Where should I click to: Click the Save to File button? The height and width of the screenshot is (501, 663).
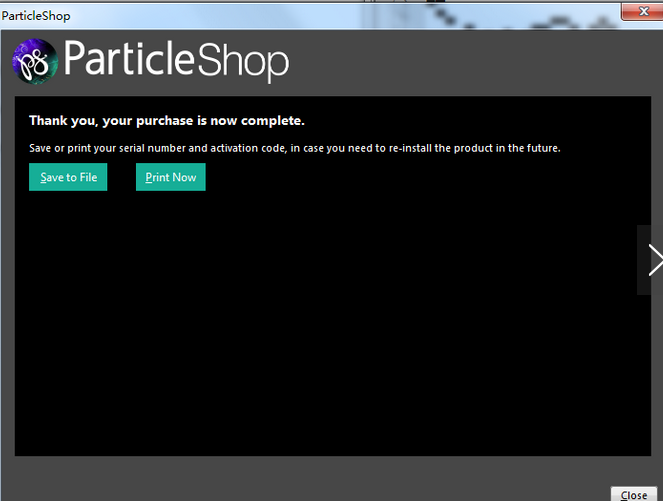point(68,177)
